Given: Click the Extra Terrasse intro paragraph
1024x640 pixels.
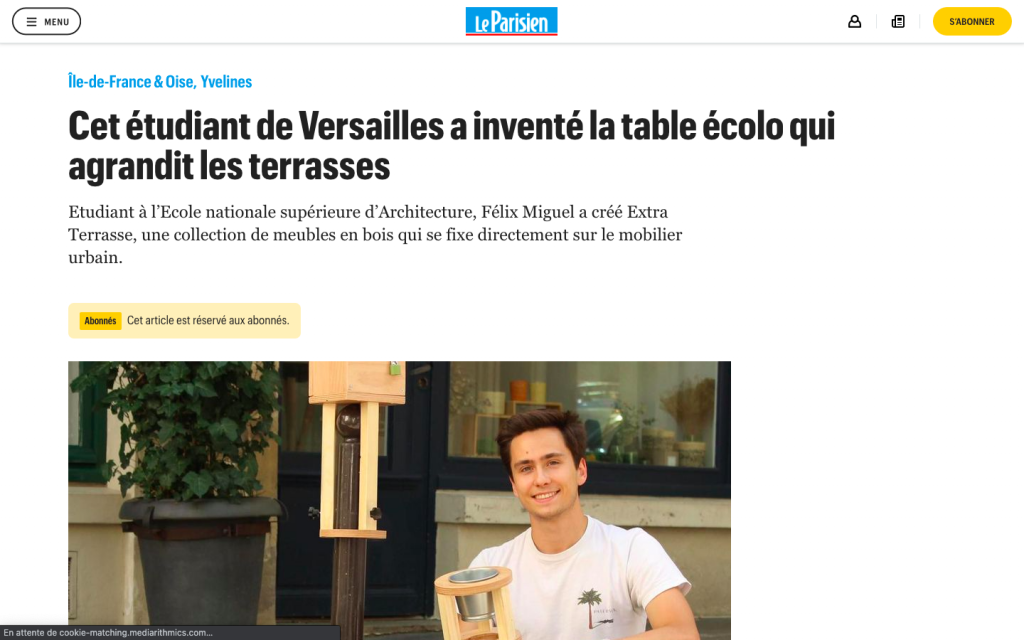Looking at the screenshot, I should tap(375, 234).
